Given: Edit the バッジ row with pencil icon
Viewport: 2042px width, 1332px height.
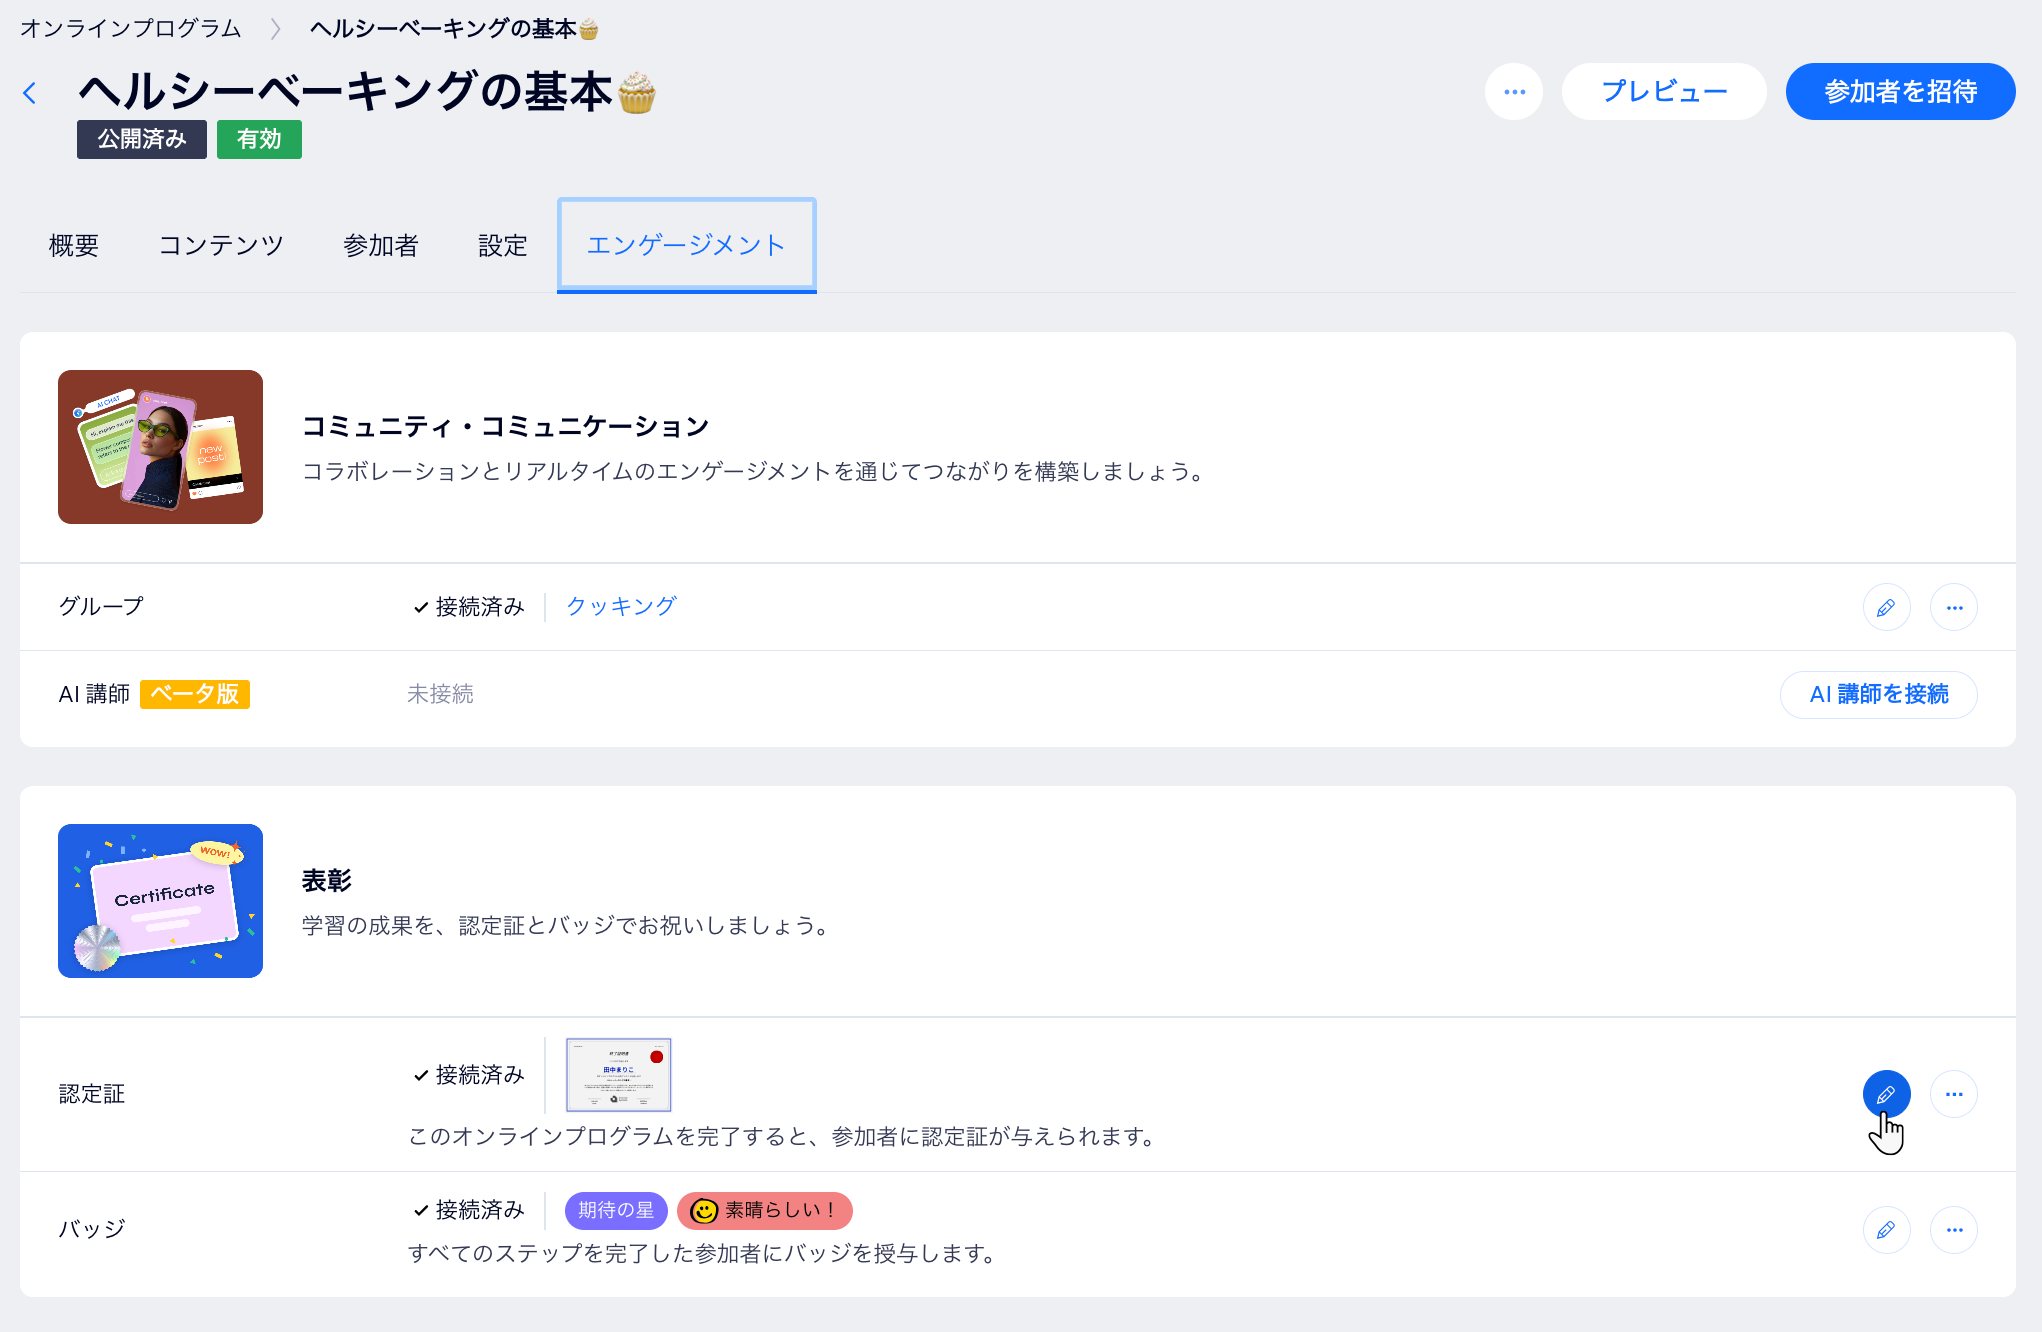Looking at the screenshot, I should click(1886, 1230).
